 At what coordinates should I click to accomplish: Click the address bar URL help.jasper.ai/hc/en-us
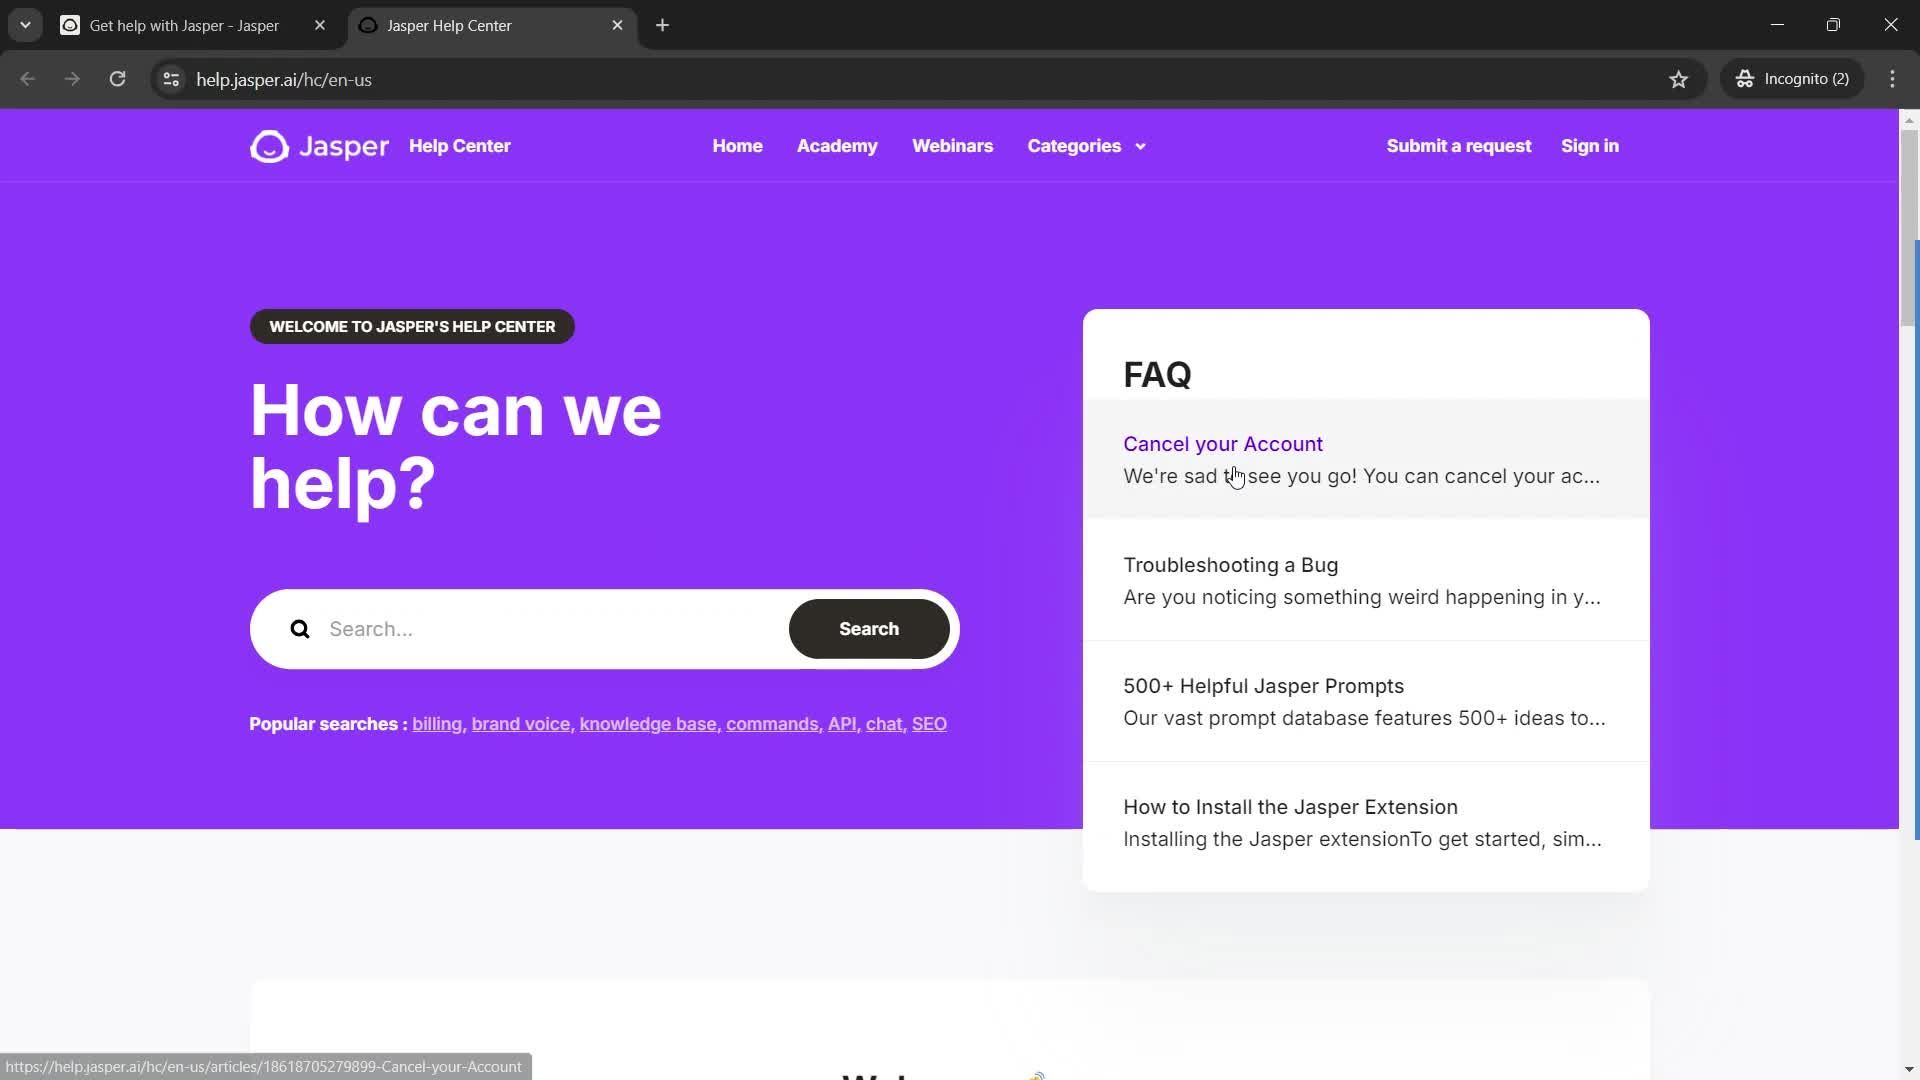click(x=284, y=79)
